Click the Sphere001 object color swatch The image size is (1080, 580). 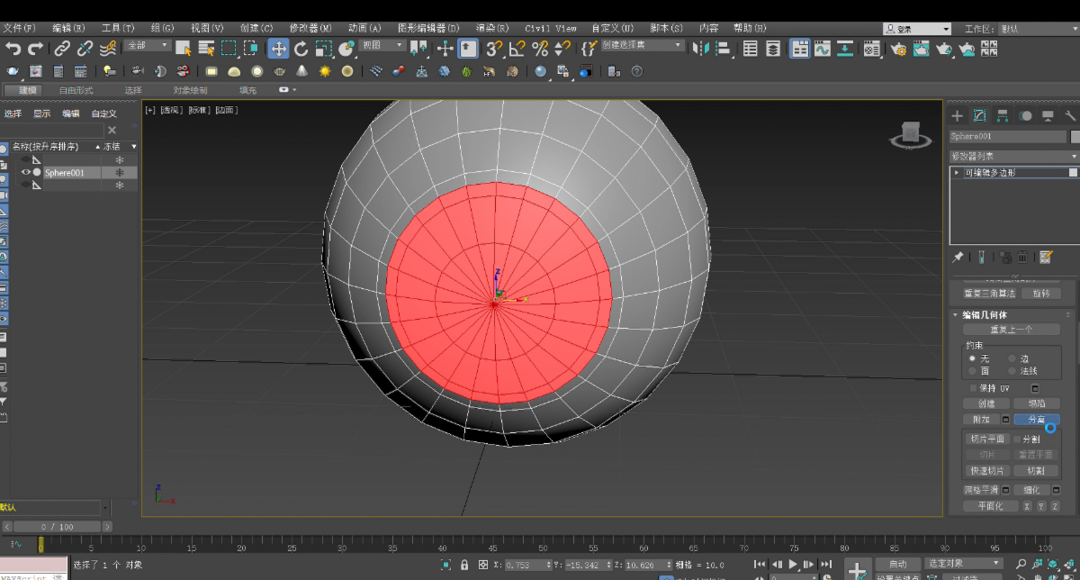click(x=1075, y=136)
